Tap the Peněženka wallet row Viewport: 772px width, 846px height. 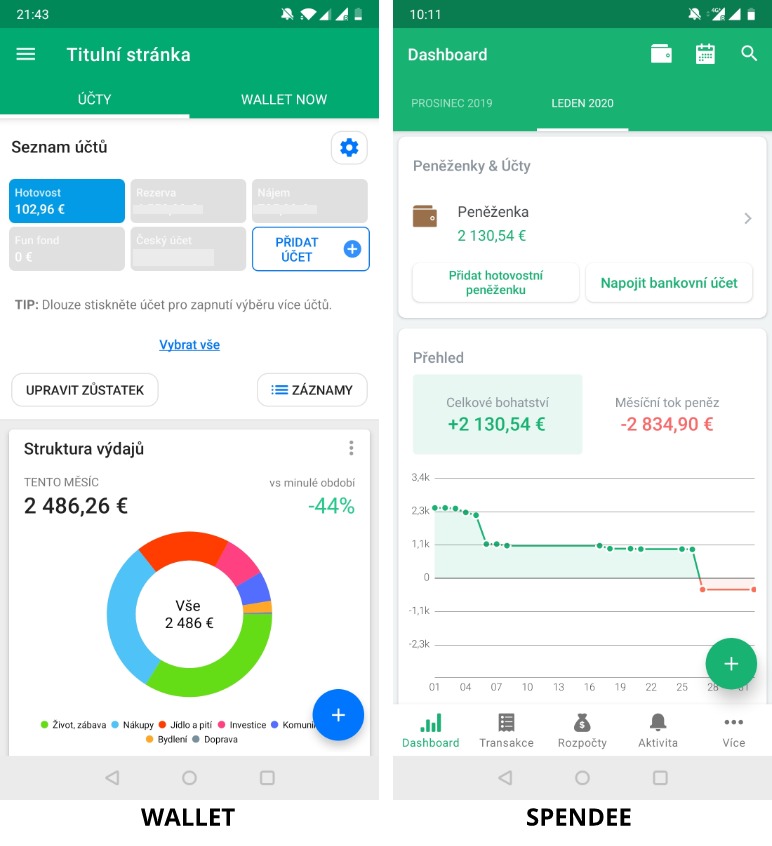[582, 222]
